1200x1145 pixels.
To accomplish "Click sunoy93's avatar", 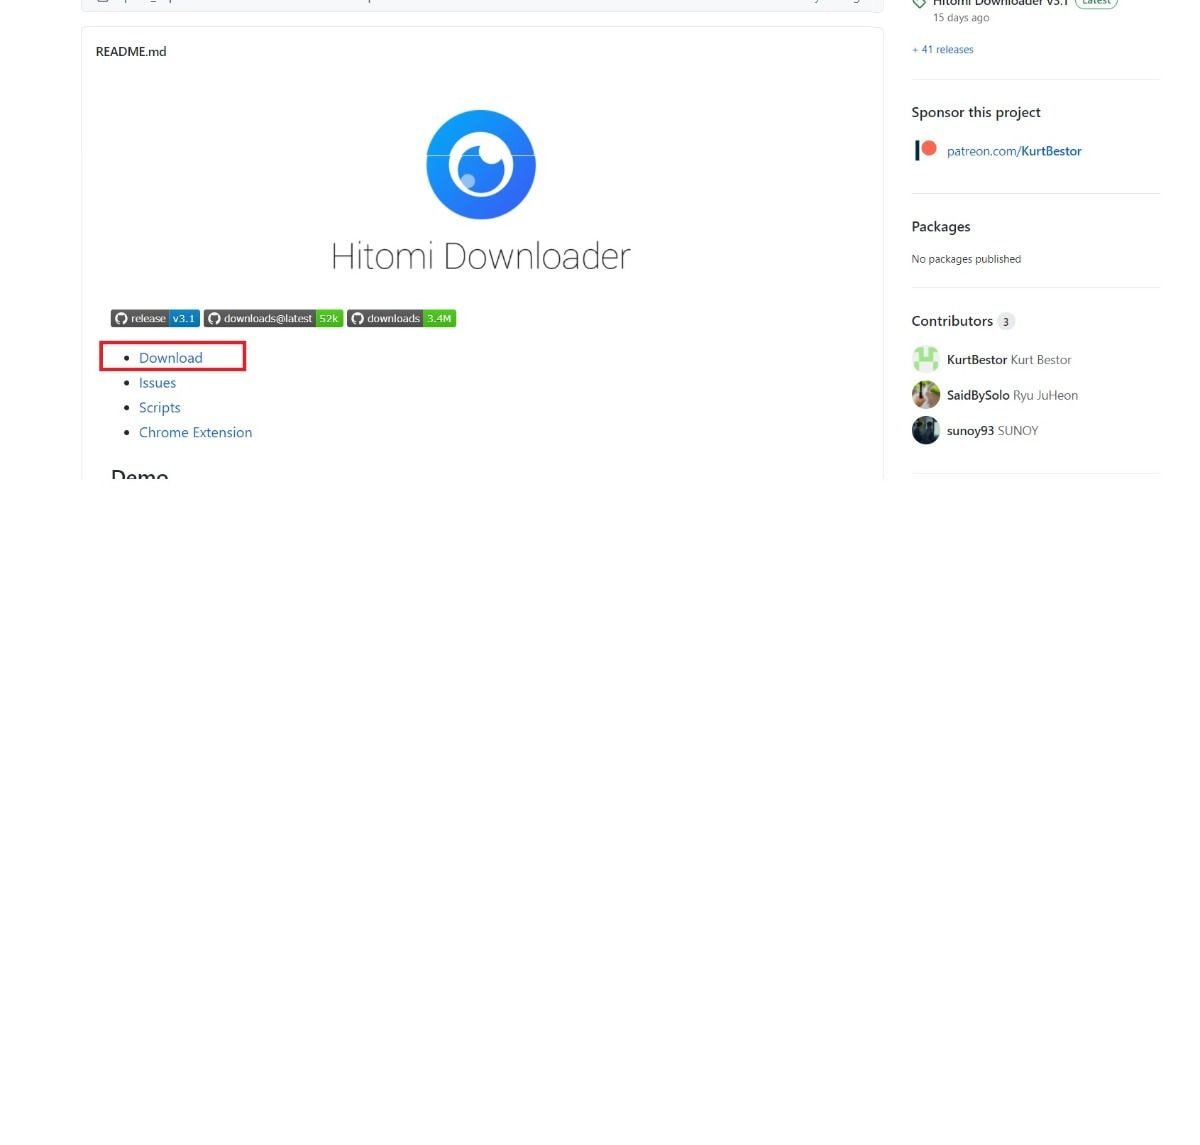I will [926, 430].
